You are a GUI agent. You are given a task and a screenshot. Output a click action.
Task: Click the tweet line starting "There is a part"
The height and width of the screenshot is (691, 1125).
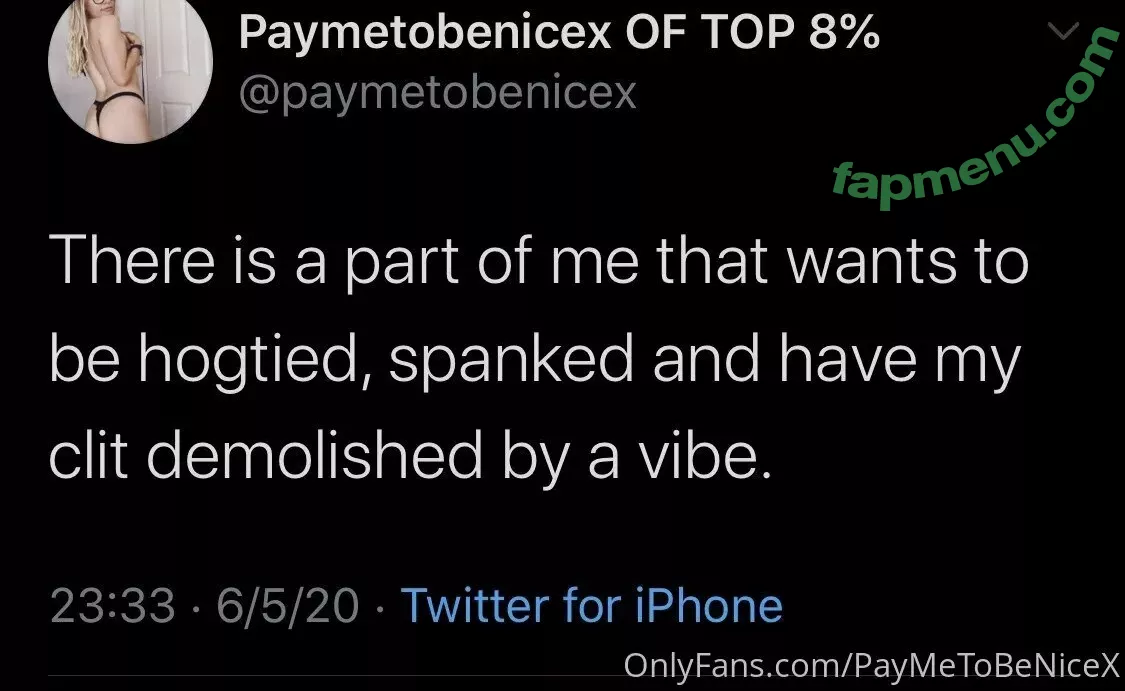[x=538, y=262]
